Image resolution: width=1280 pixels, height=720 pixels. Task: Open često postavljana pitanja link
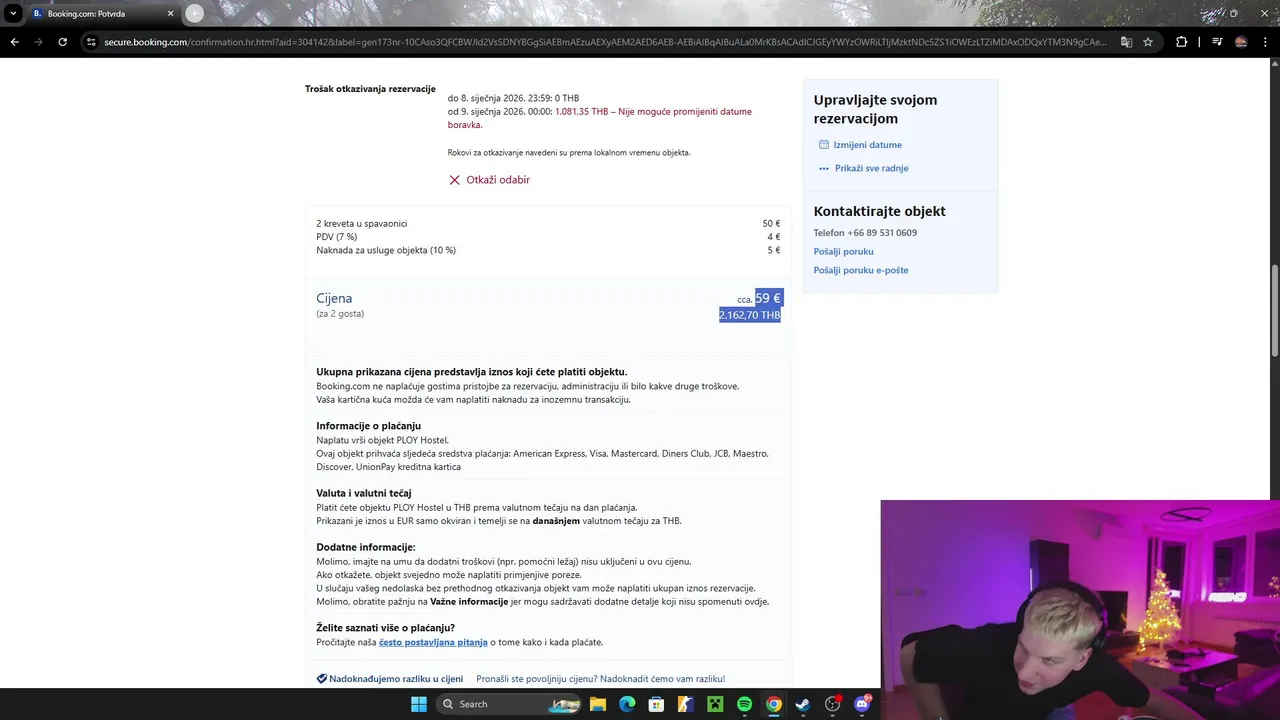433,642
